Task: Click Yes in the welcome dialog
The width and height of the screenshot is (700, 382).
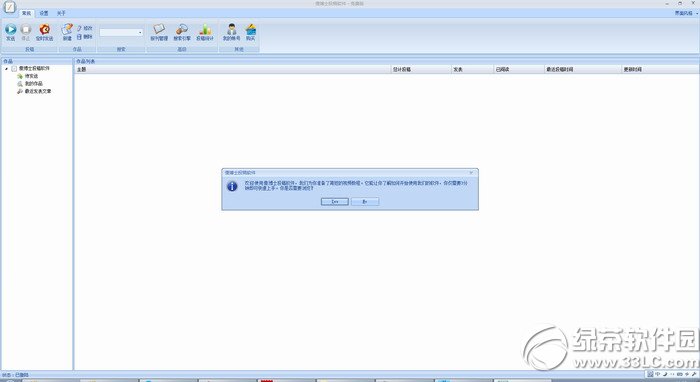Action: click(335, 202)
